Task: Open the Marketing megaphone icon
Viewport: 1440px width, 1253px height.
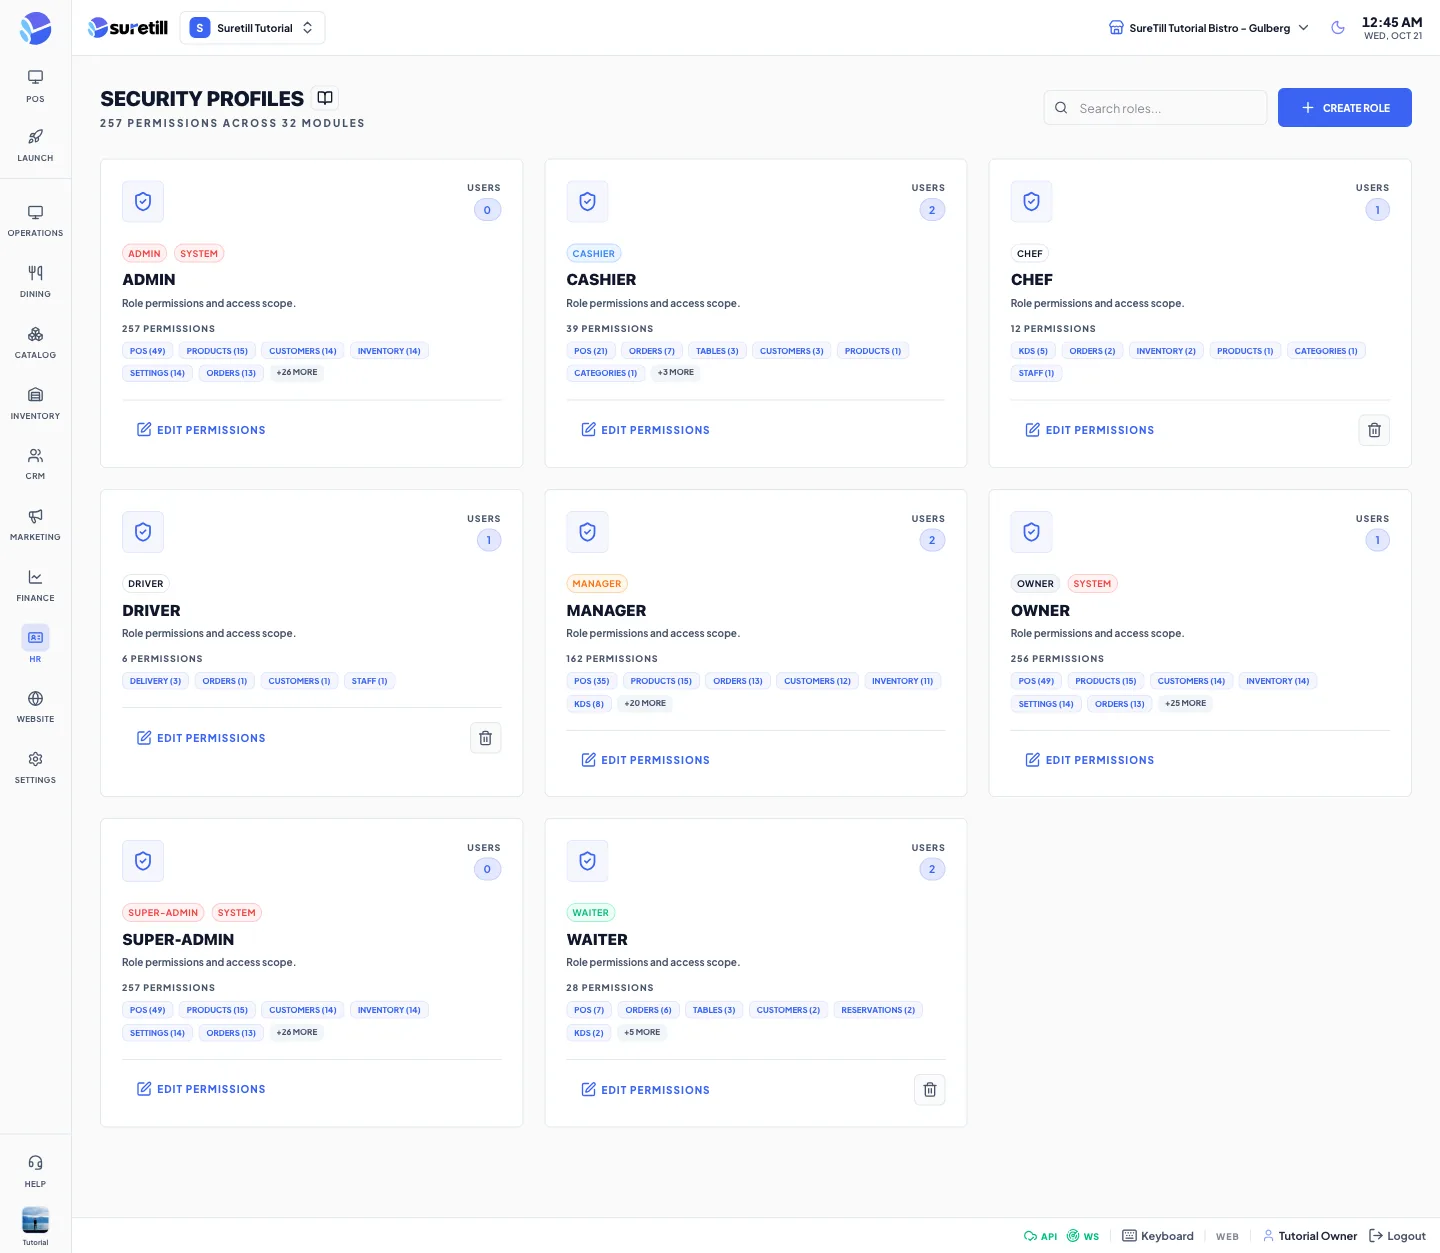Action: click(x=35, y=525)
